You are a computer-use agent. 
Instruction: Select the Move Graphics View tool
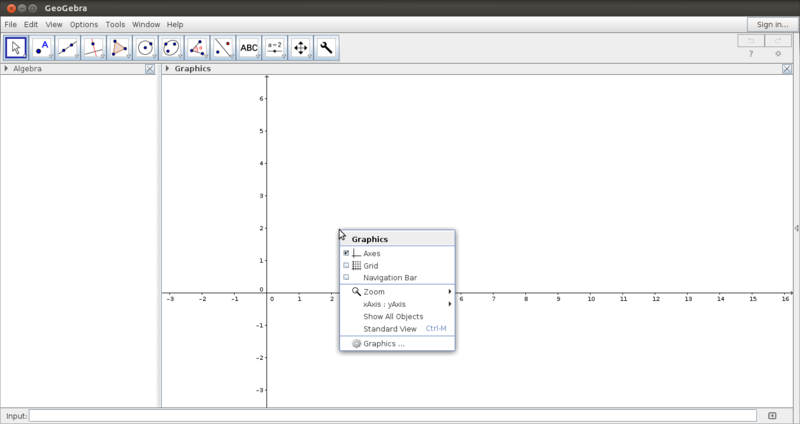coord(301,48)
